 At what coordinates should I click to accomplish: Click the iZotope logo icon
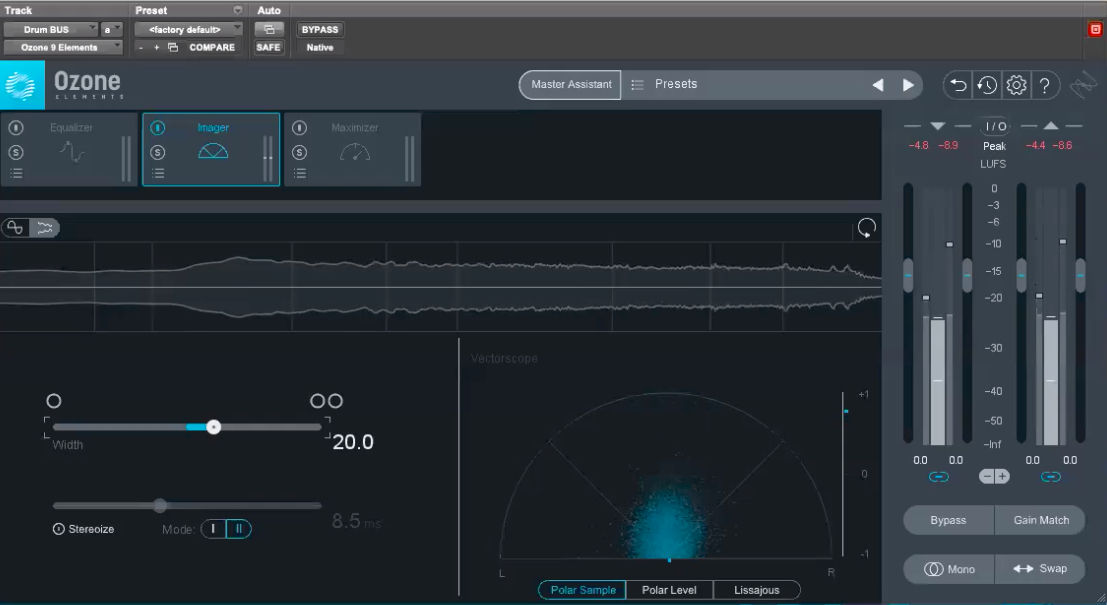point(1083,86)
